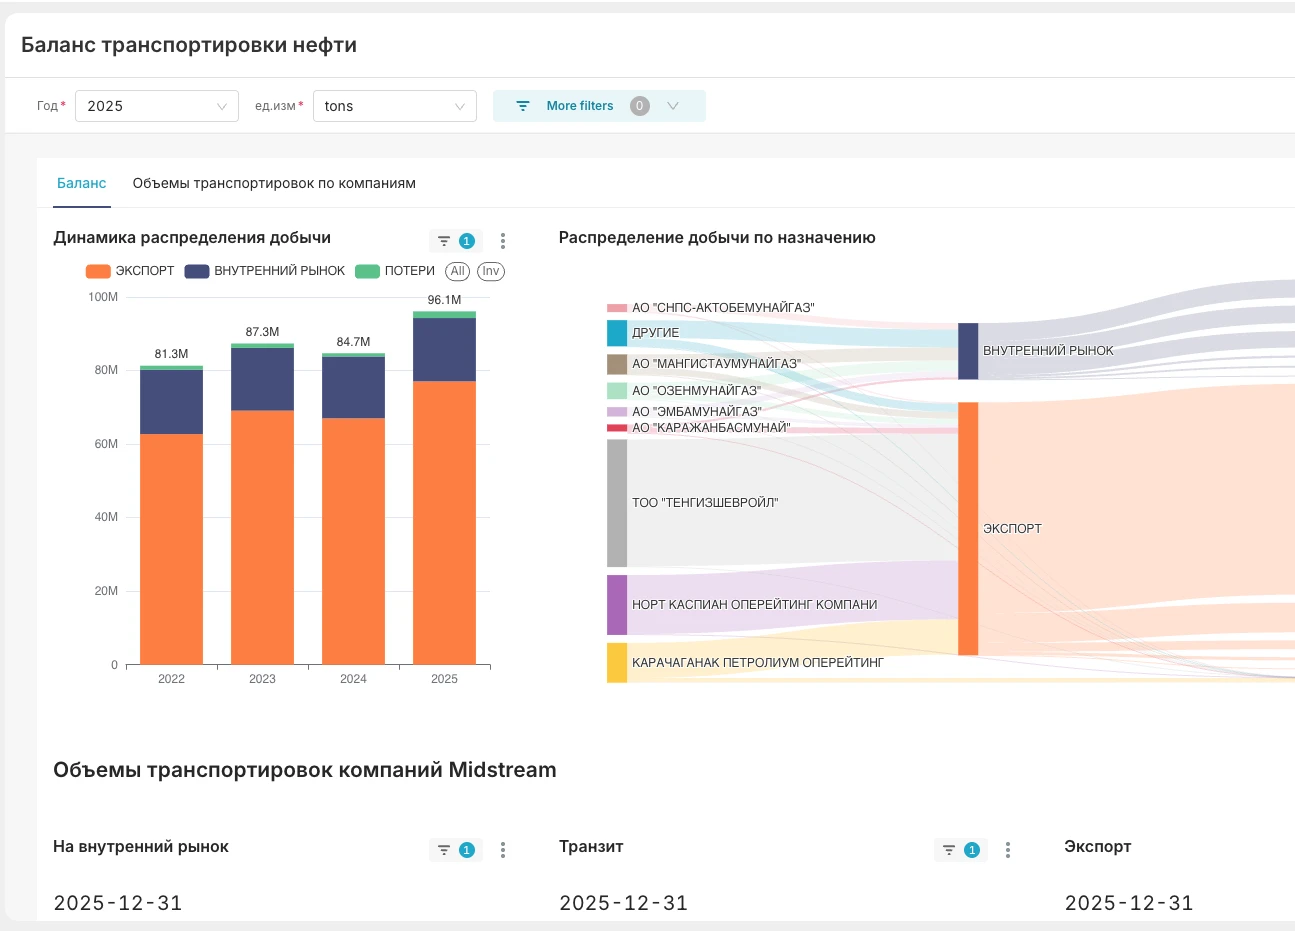Screen dimensions: 1295x931
Task: Click the More filters button label
Action: coord(580,106)
